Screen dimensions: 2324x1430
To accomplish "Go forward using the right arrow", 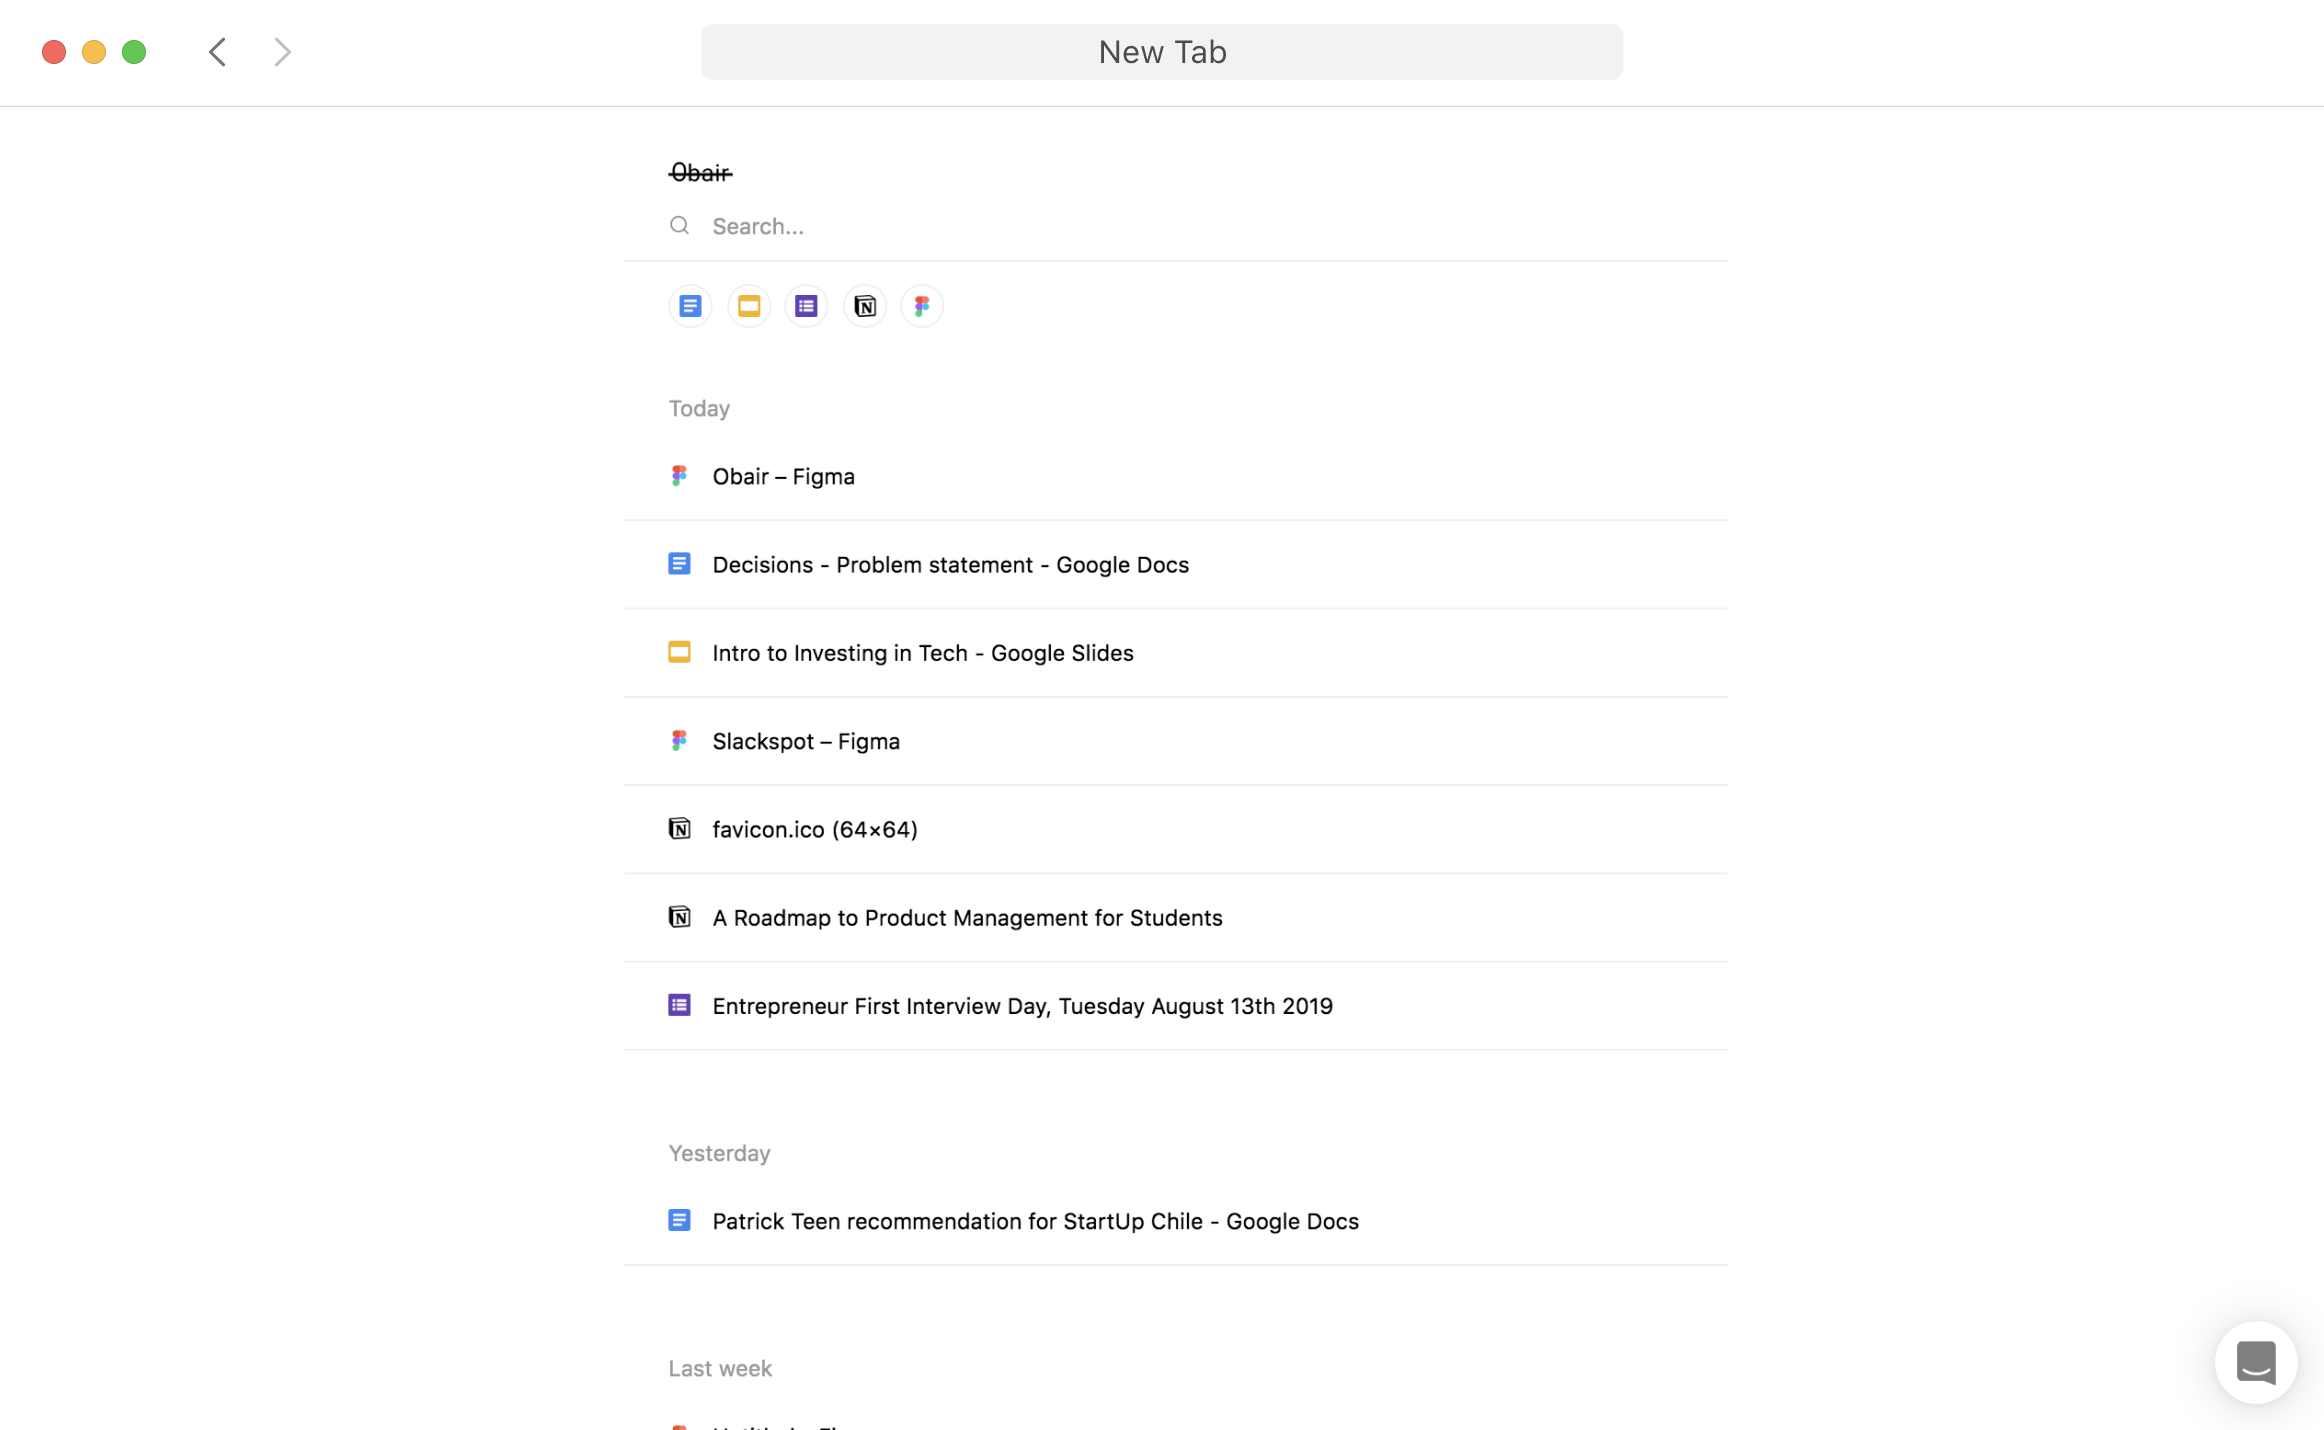I will coord(282,52).
